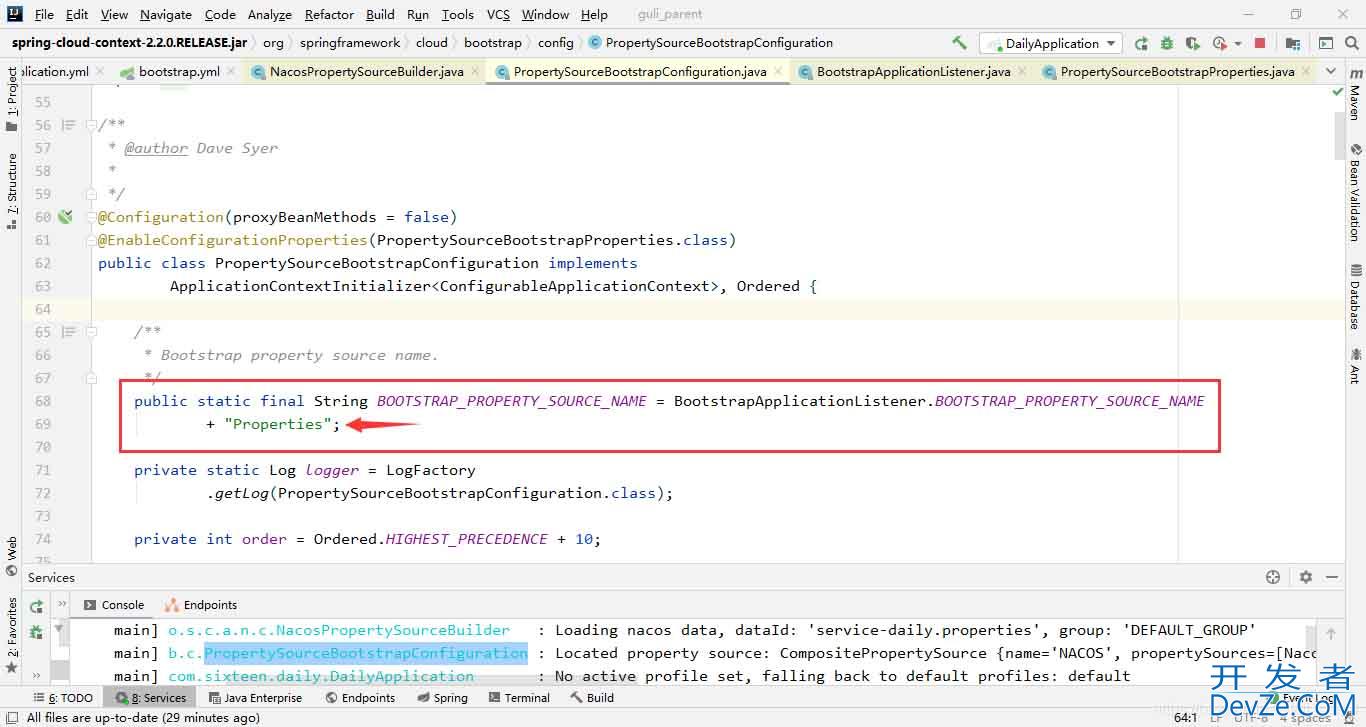This screenshot has height=727, width=1366.
Task: Click the config breadcrumb segment
Action: pyautogui.click(x=556, y=43)
